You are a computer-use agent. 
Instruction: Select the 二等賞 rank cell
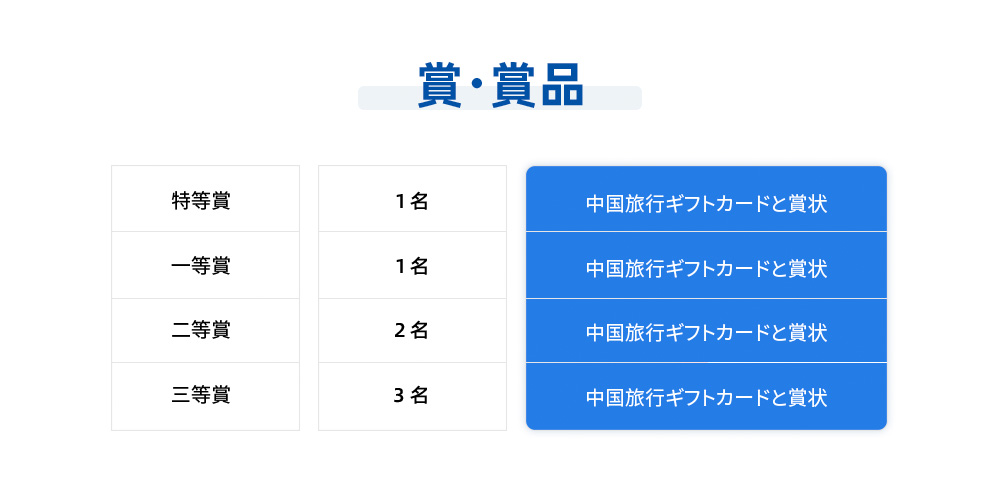point(205,330)
